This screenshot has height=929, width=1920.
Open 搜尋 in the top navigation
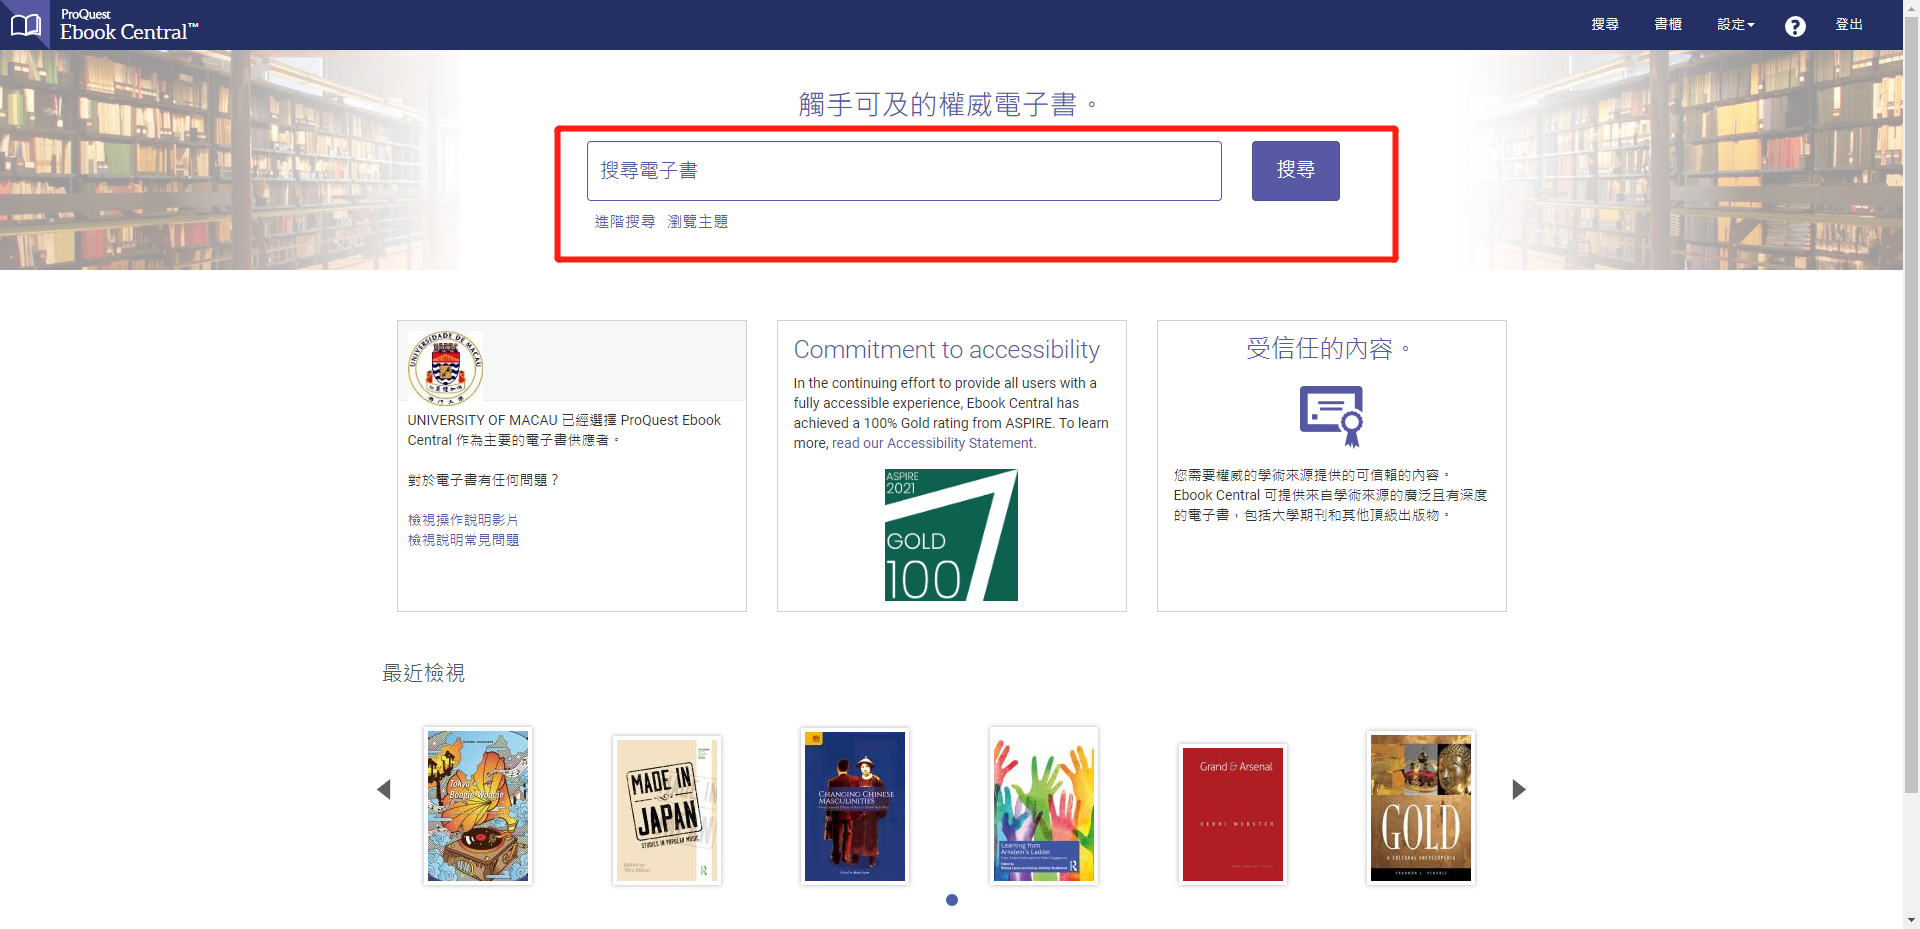[x=1605, y=25]
